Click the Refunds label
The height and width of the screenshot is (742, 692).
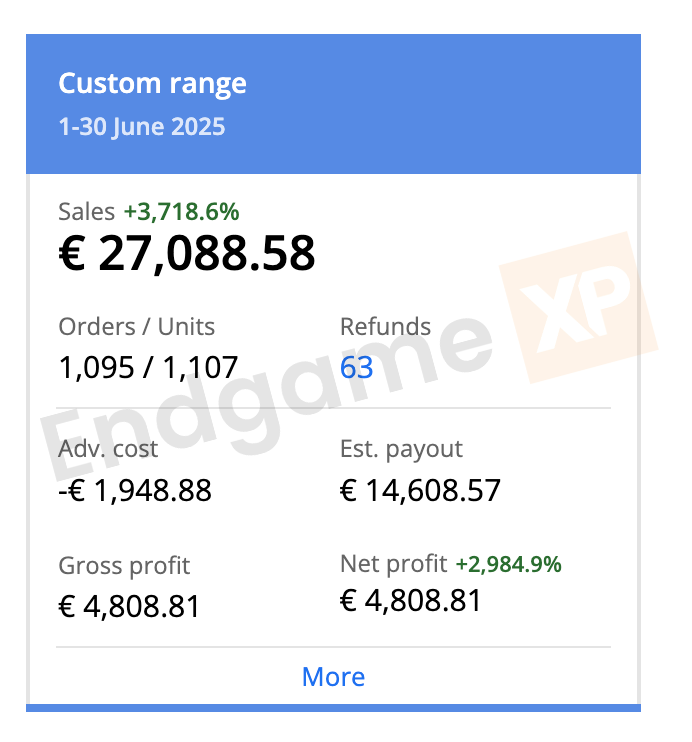[x=385, y=327]
